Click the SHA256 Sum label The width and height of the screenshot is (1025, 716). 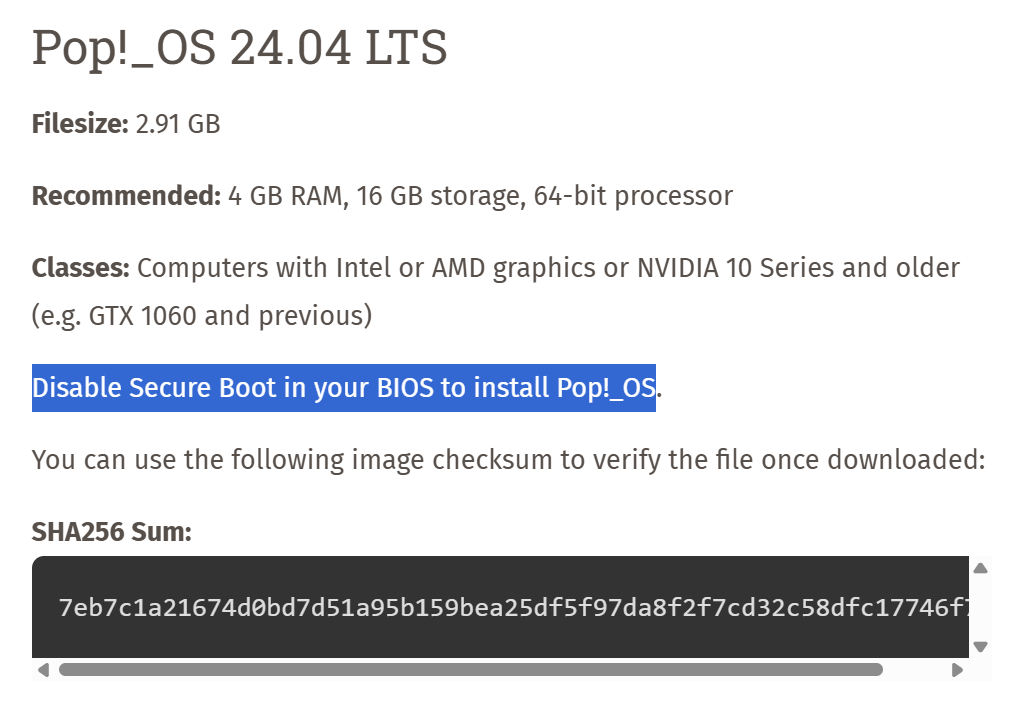(x=112, y=532)
